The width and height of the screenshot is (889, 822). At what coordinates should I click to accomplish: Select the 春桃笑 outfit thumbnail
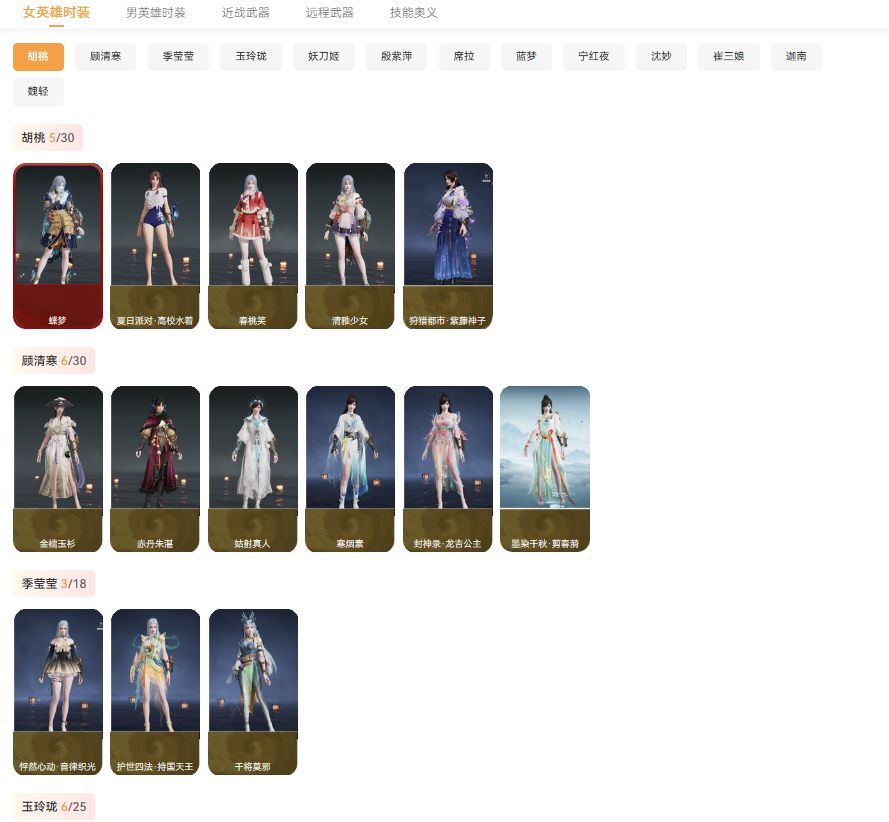[253, 245]
